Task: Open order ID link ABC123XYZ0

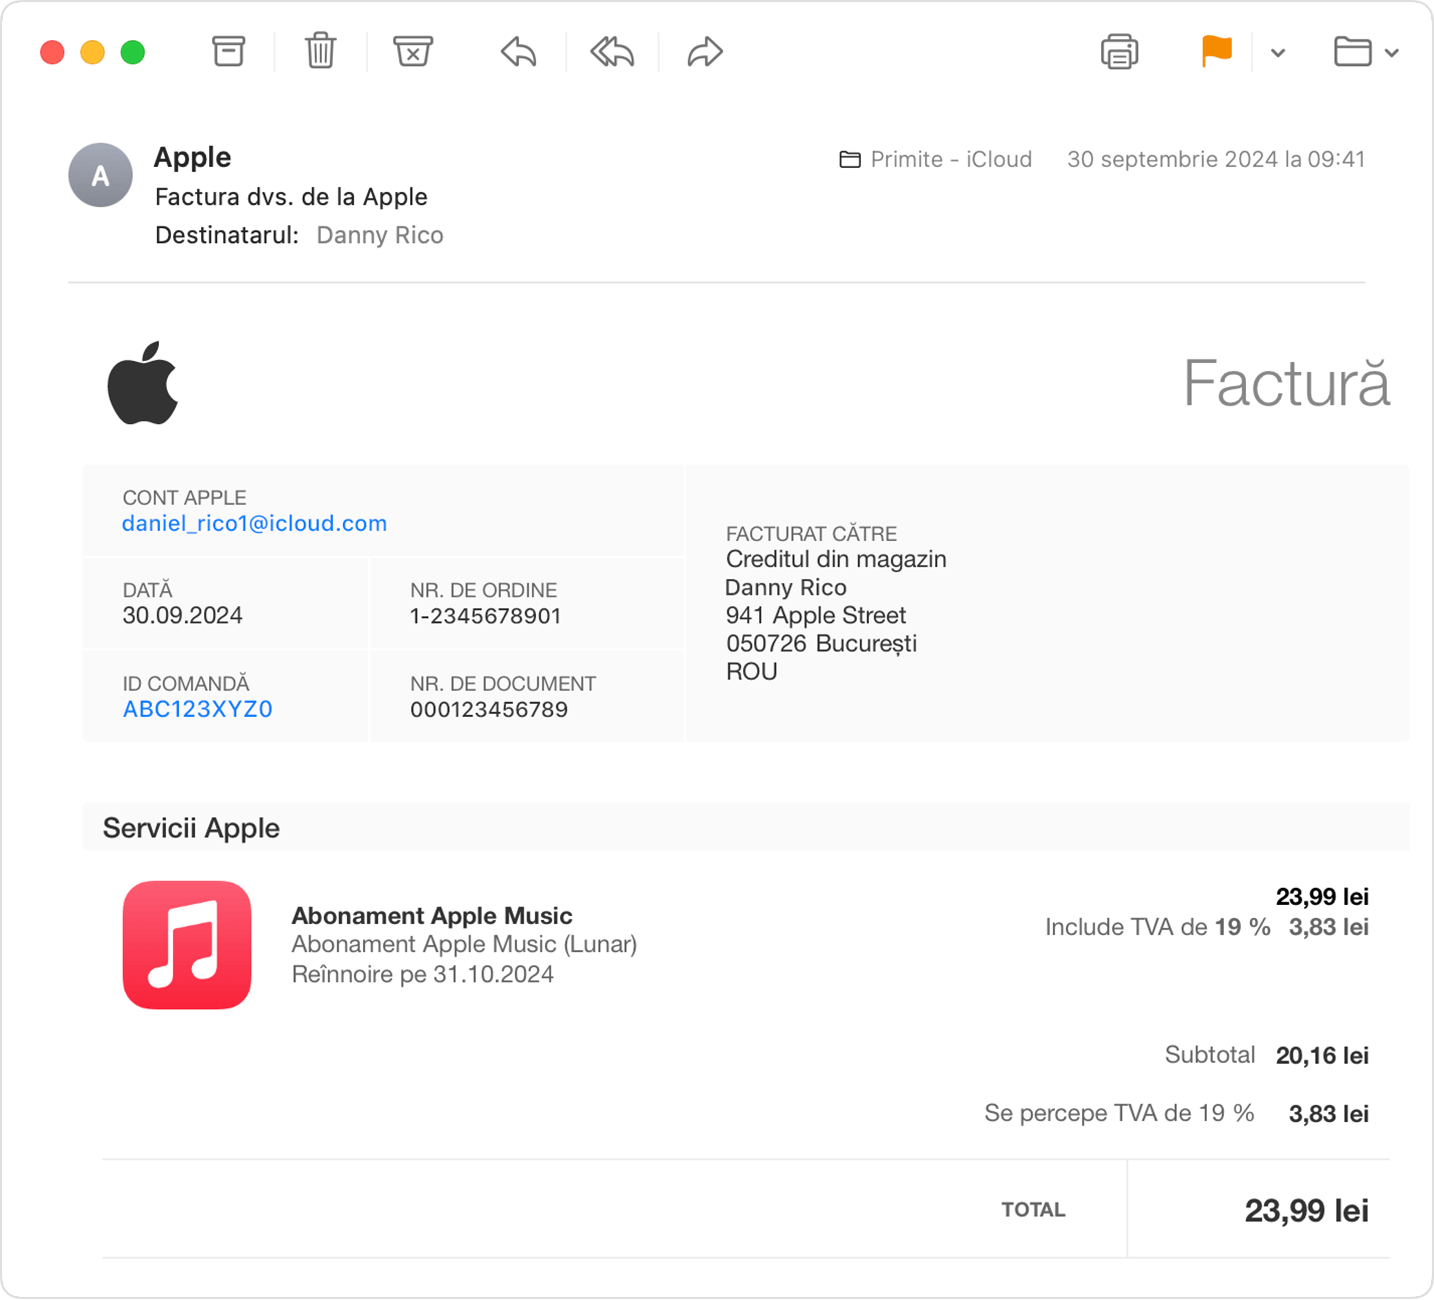Action: [x=197, y=709]
